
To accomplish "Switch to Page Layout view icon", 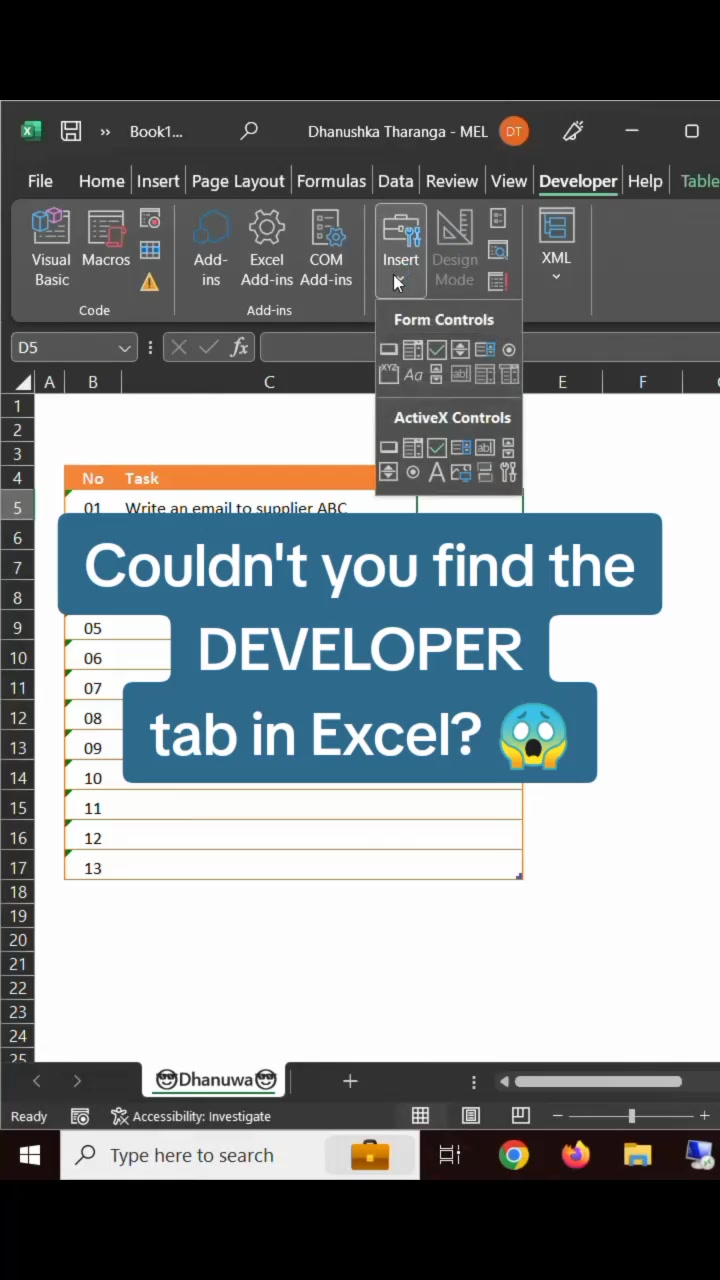I will coord(471,1116).
